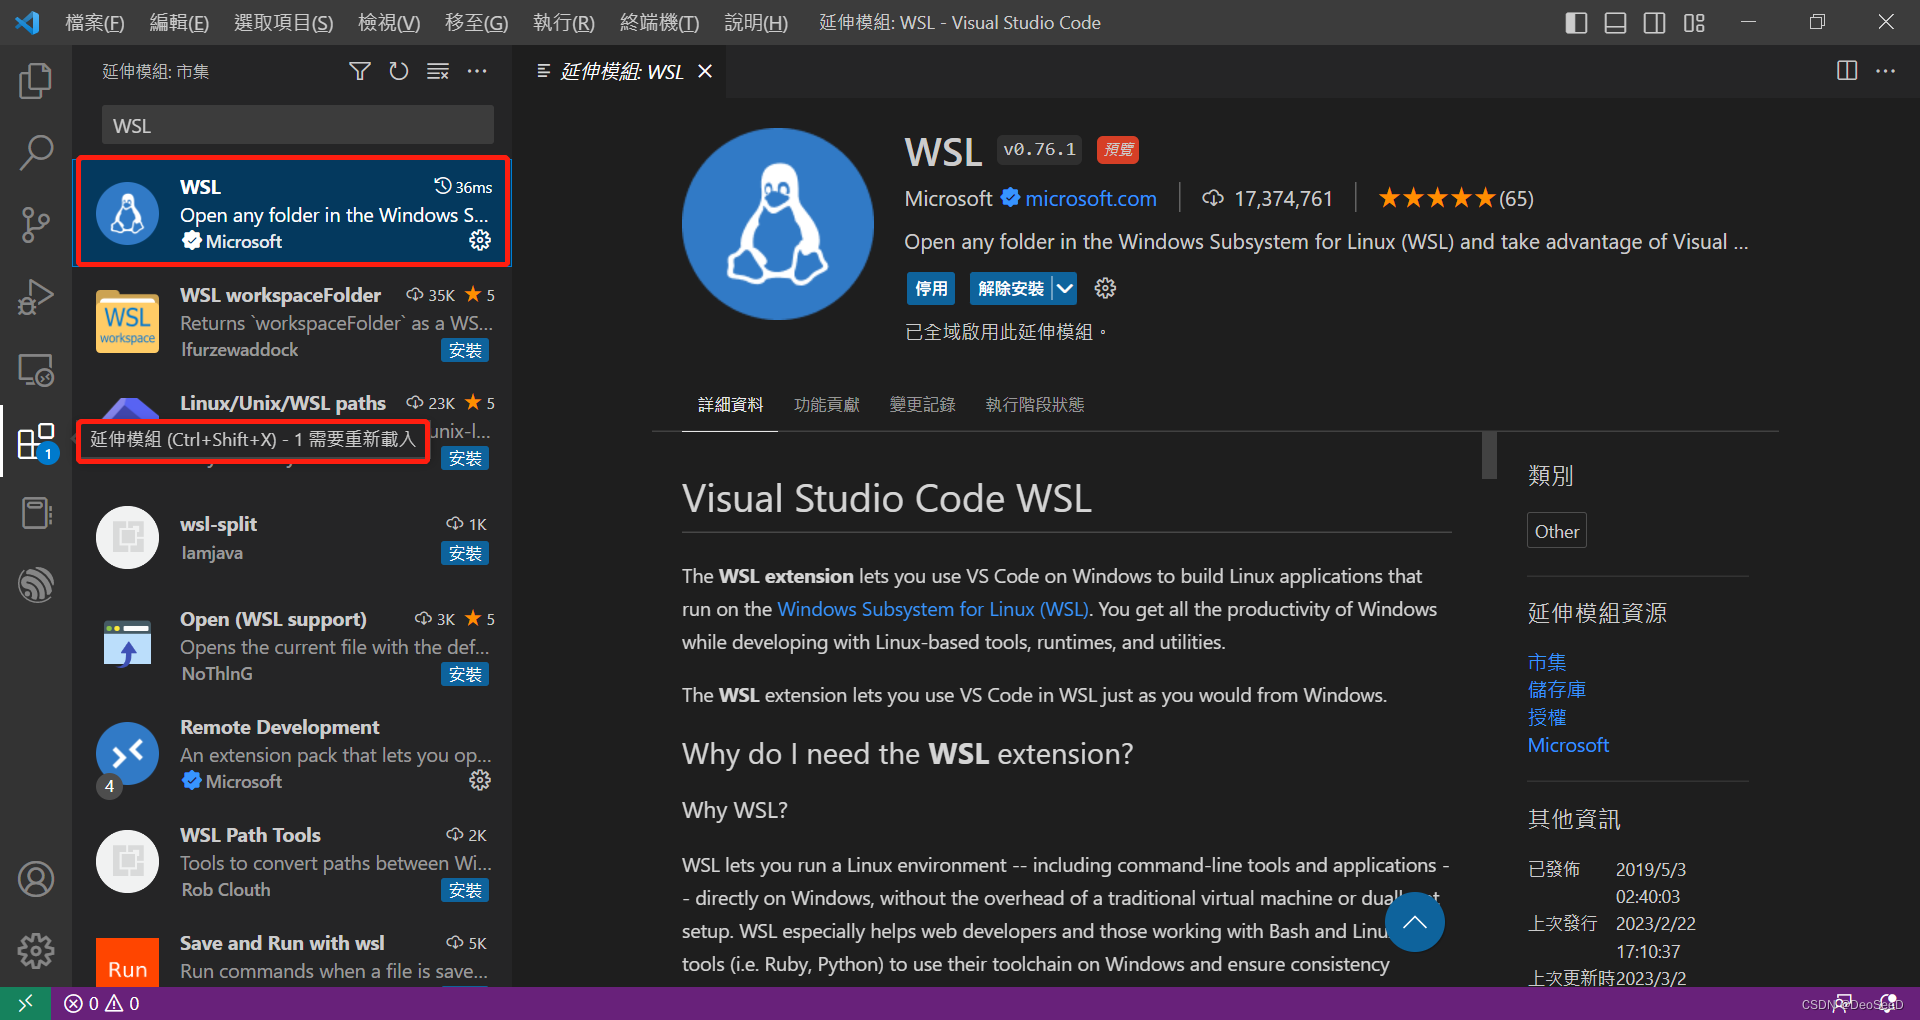1920x1020 pixels.
Task: Open the Extensions view icon
Action: coord(36,442)
